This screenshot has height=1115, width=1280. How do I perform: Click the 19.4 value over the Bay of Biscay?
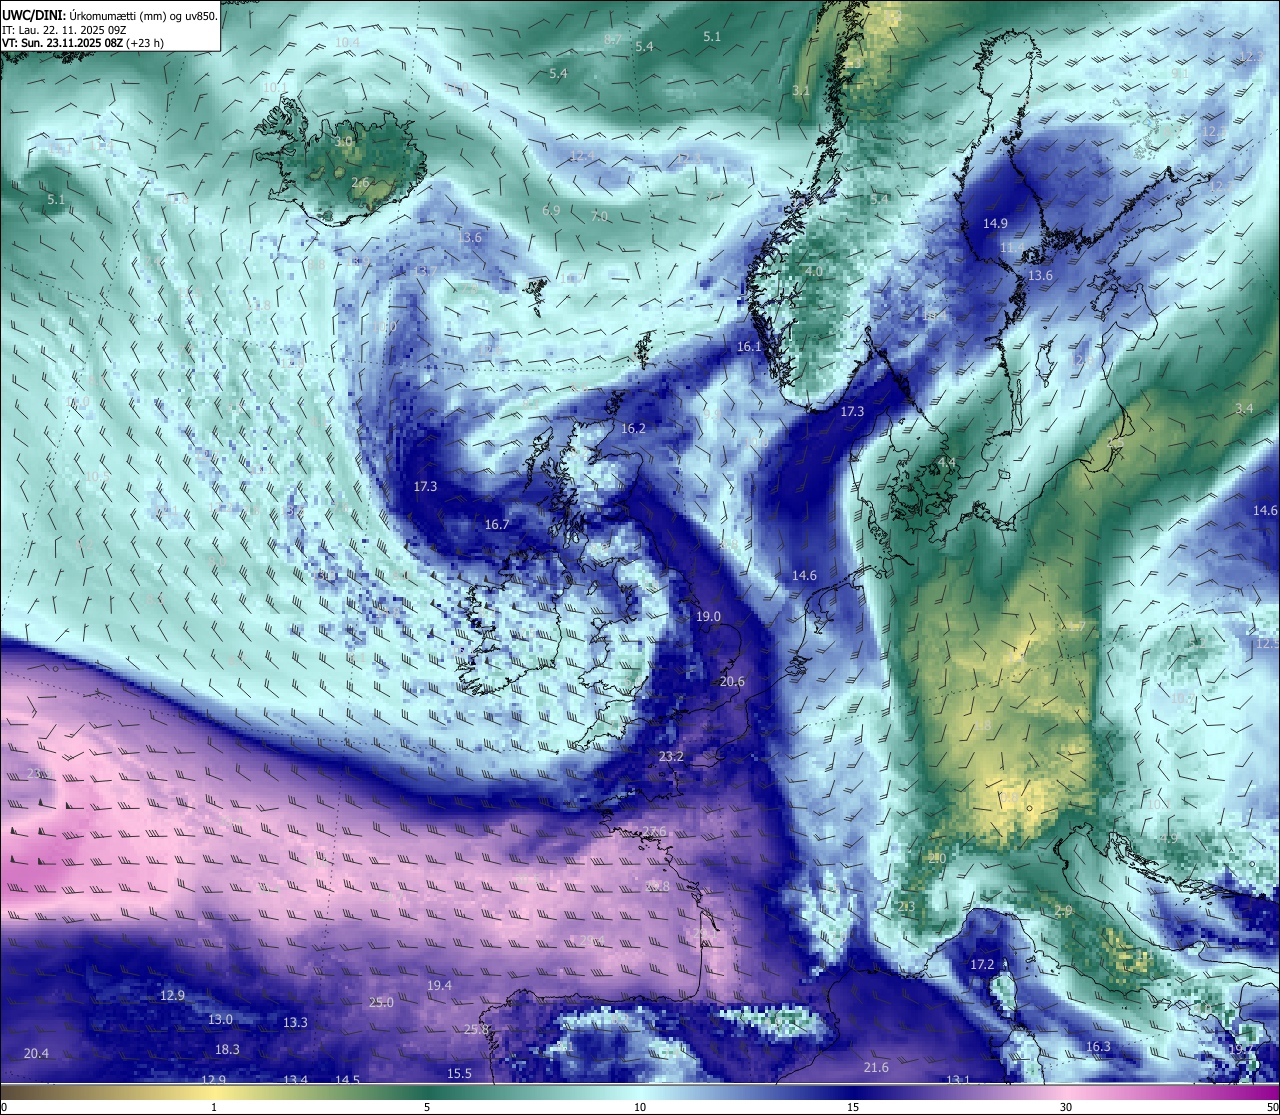click(x=439, y=986)
